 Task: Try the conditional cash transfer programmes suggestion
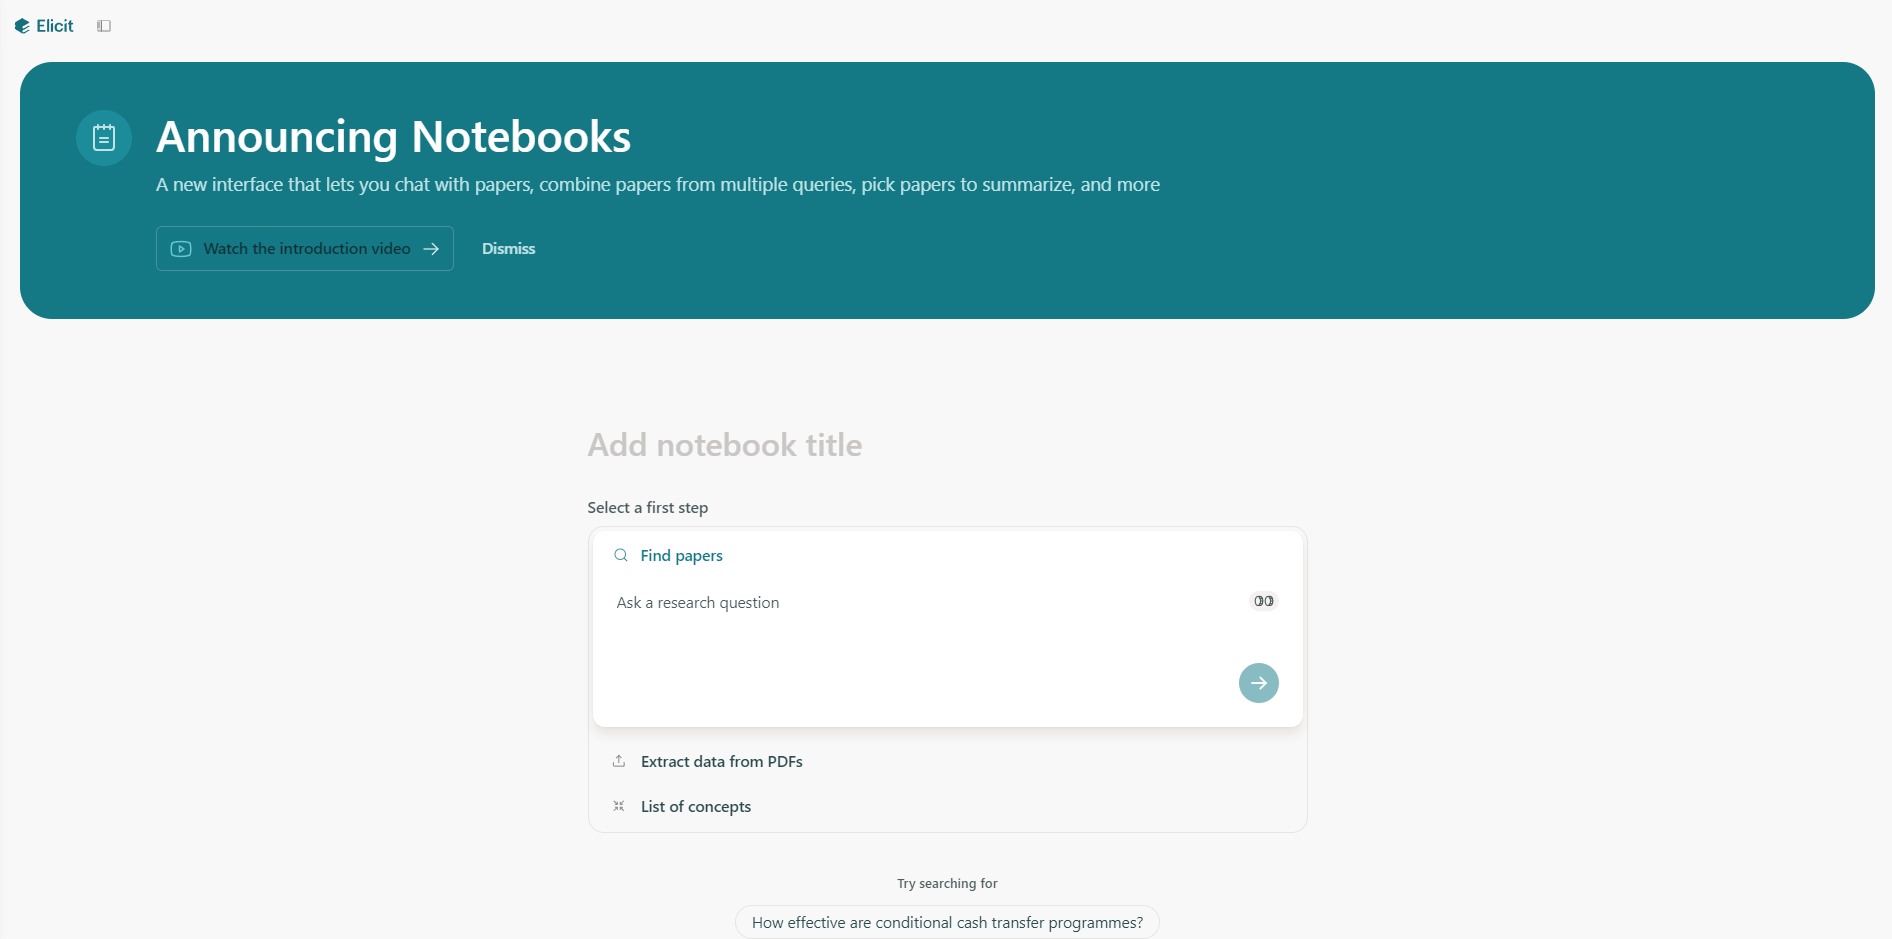coord(947,922)
